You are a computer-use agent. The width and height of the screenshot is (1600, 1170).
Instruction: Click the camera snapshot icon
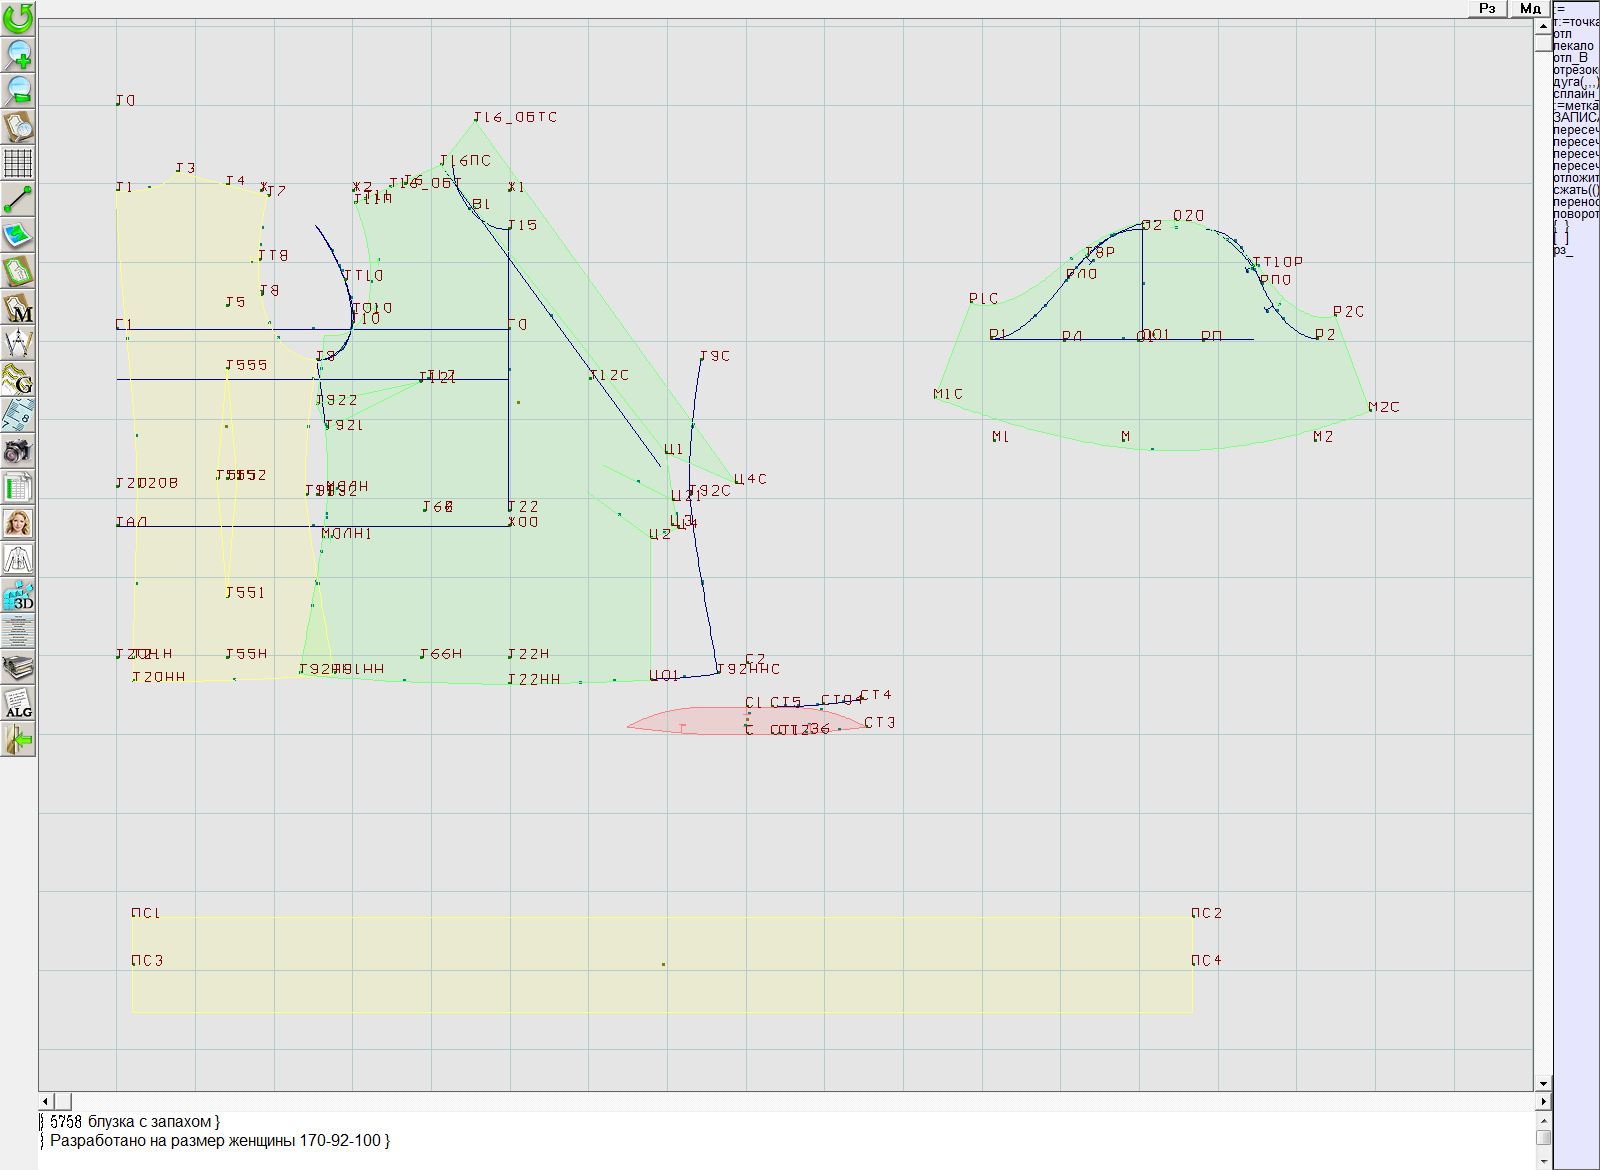pos(18,451)
